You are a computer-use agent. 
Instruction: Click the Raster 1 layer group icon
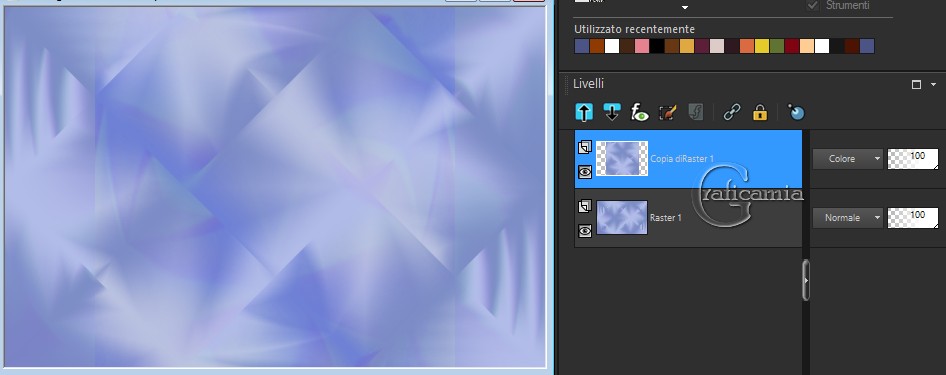coord(584,206)
